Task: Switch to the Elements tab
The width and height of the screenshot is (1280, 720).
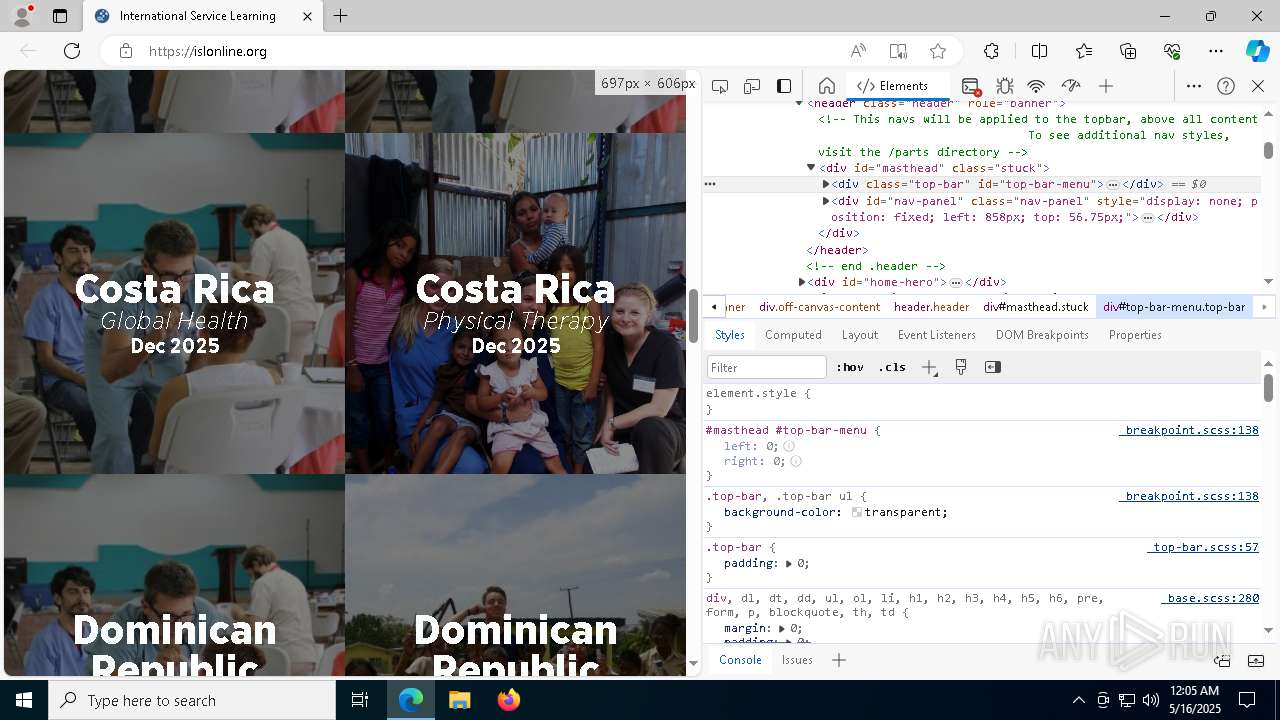Action: tap(893, 86)
